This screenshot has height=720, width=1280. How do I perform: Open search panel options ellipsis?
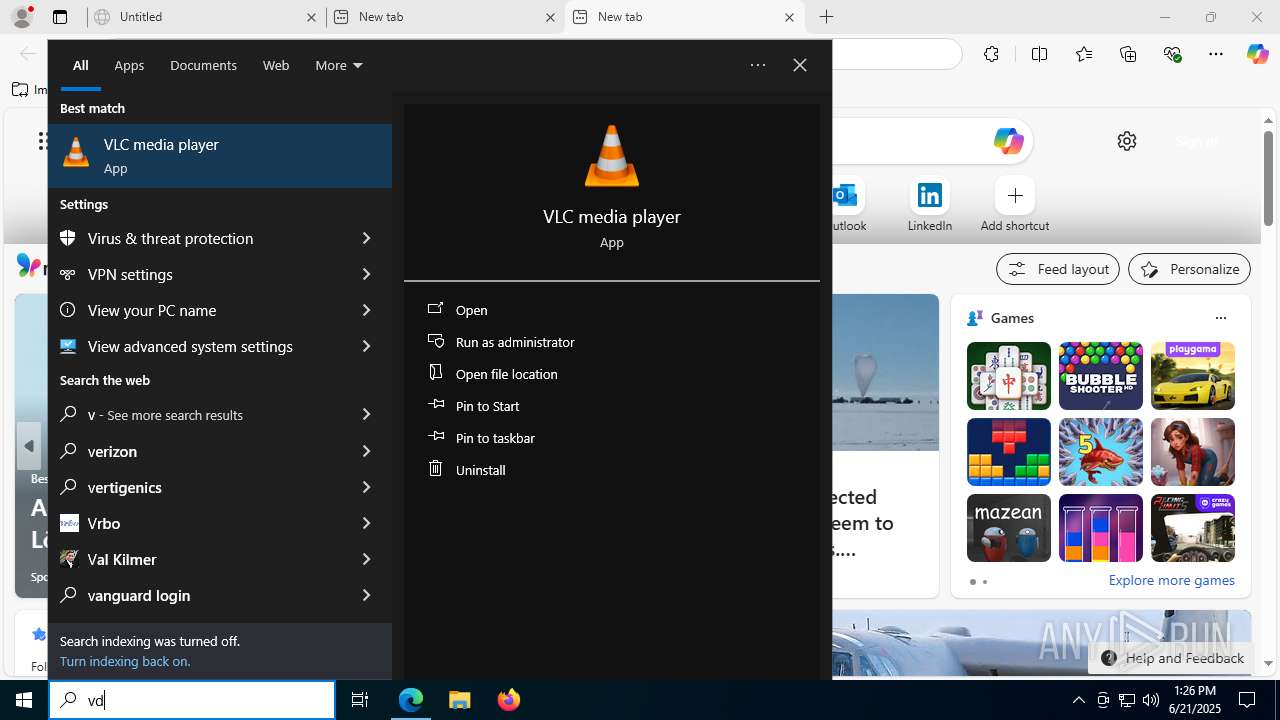(x=758, y=65)
